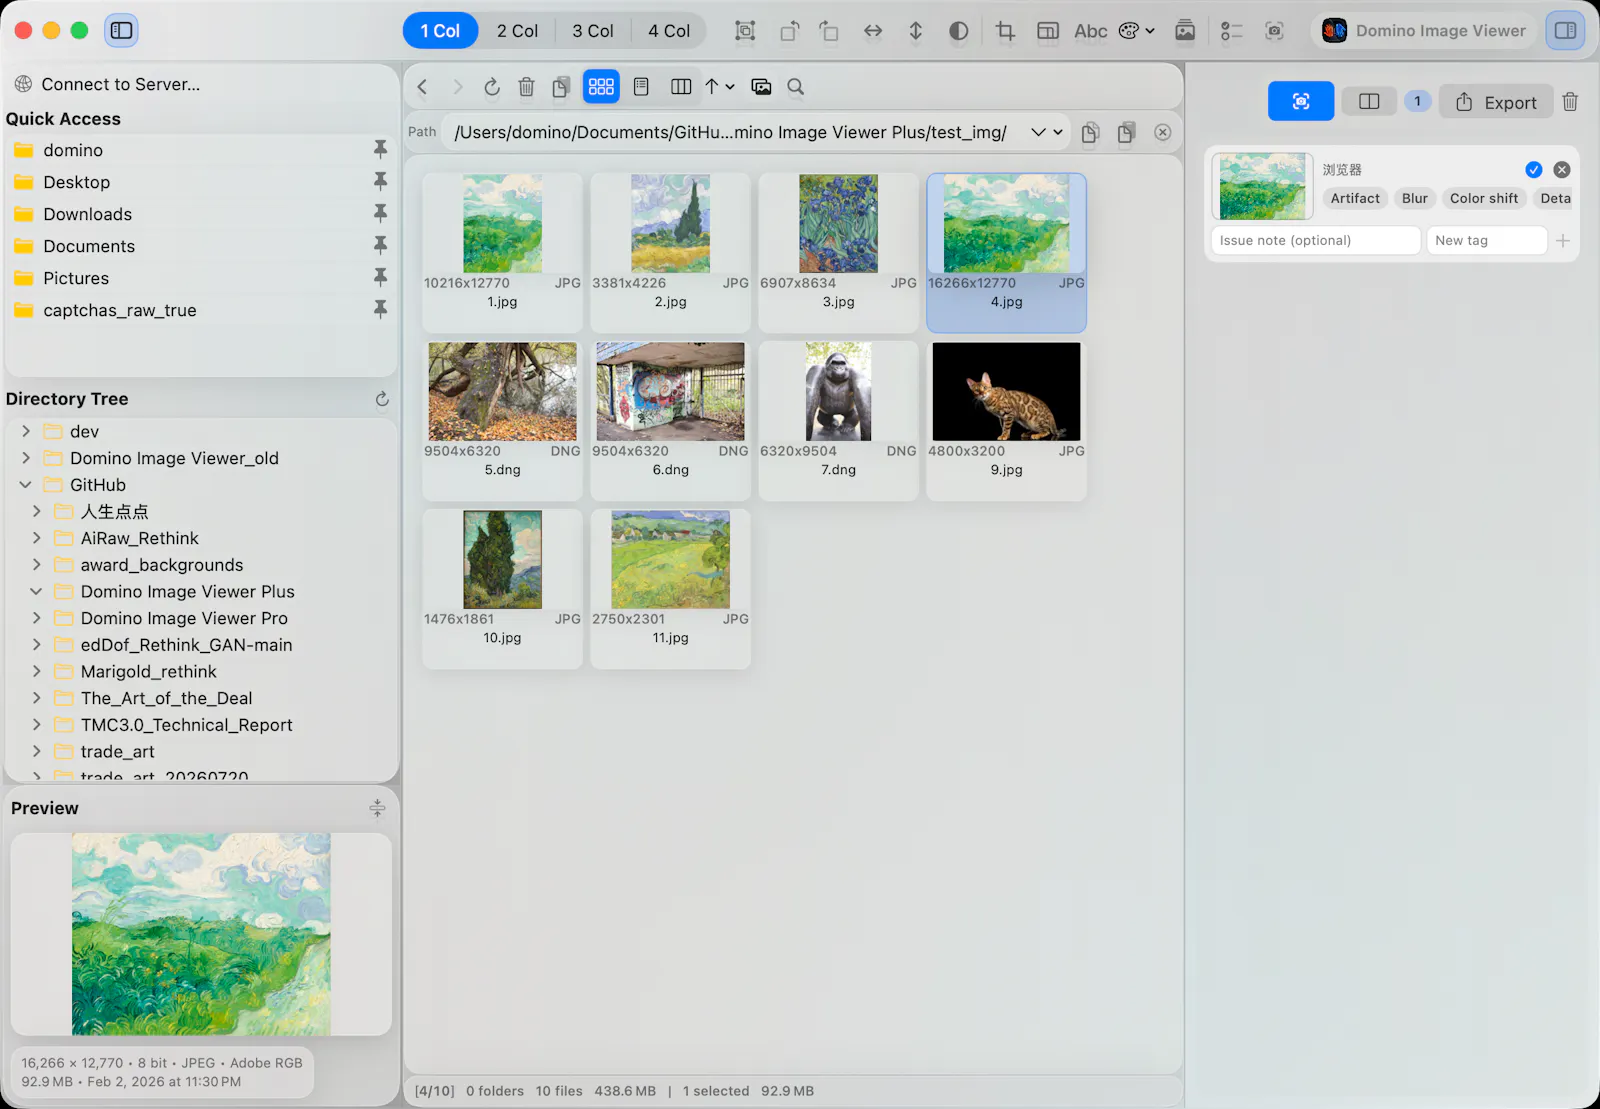
Task: Click the trash icon in browser toolbar
Action: (526, 87)
